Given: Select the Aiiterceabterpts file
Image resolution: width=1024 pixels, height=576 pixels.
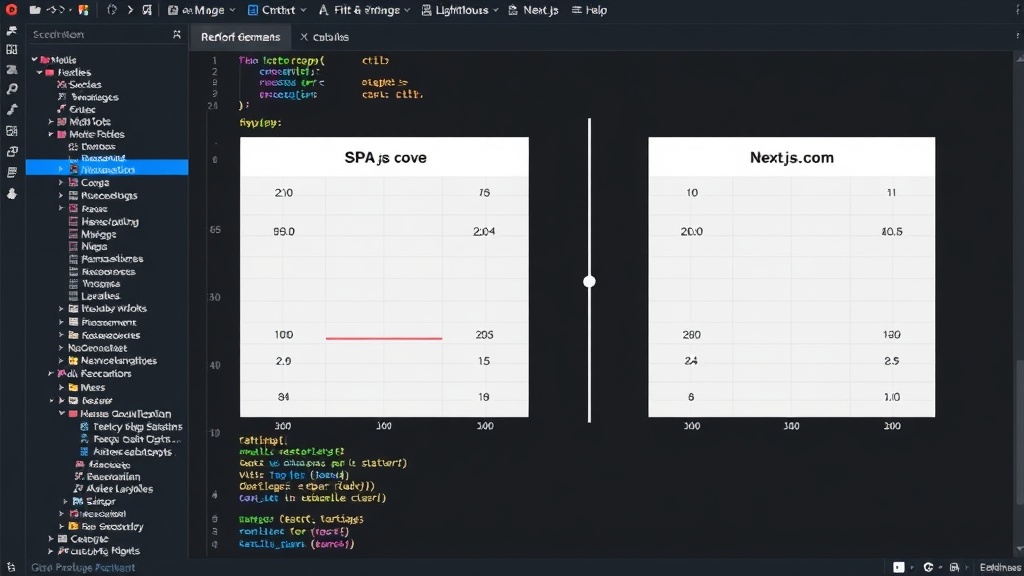Looking at the screenshot, I should 127,451.
